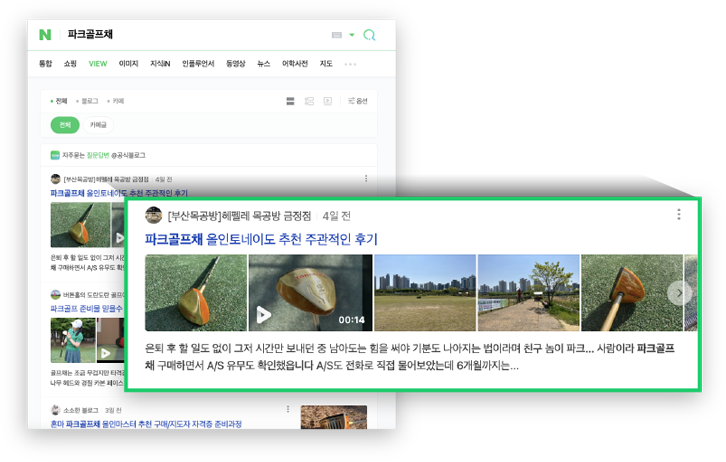Click the avatar in the enlarged result card
The width and height of the screenshot is (726, 462).
click(153, 215)
